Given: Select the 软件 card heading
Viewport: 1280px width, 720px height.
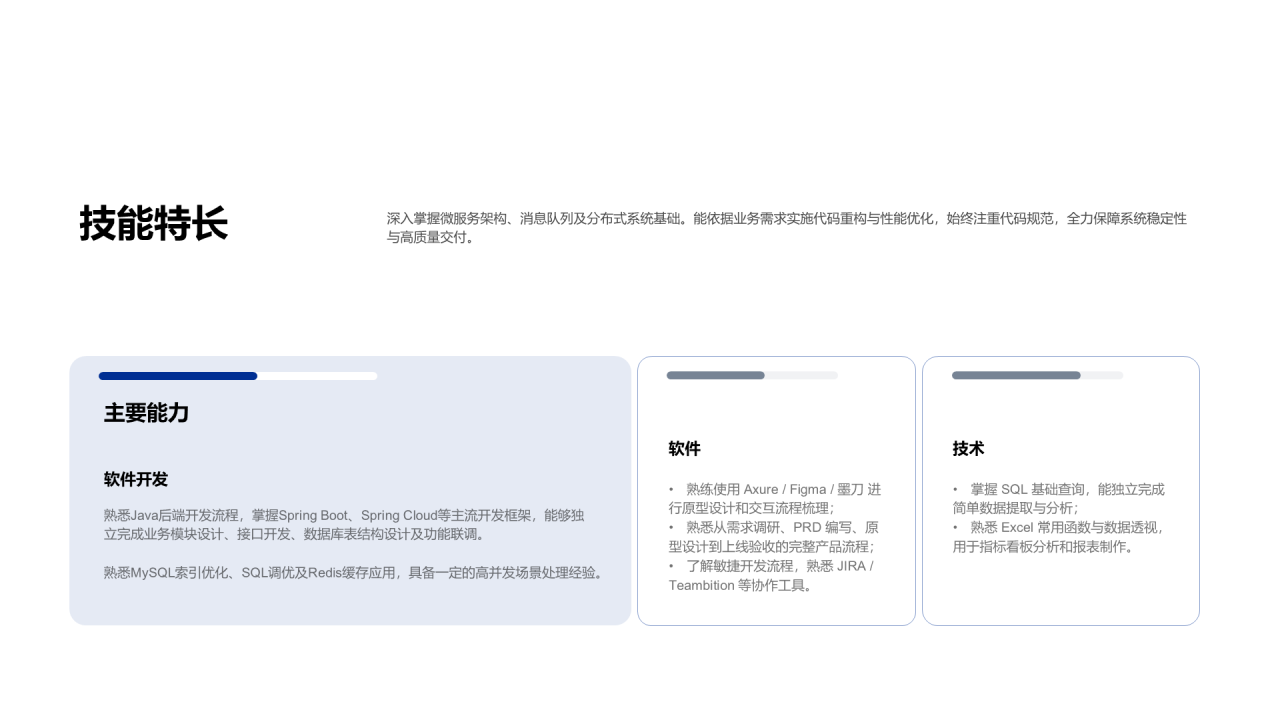Looking at the screenshot, I should (x=685, y=449).
